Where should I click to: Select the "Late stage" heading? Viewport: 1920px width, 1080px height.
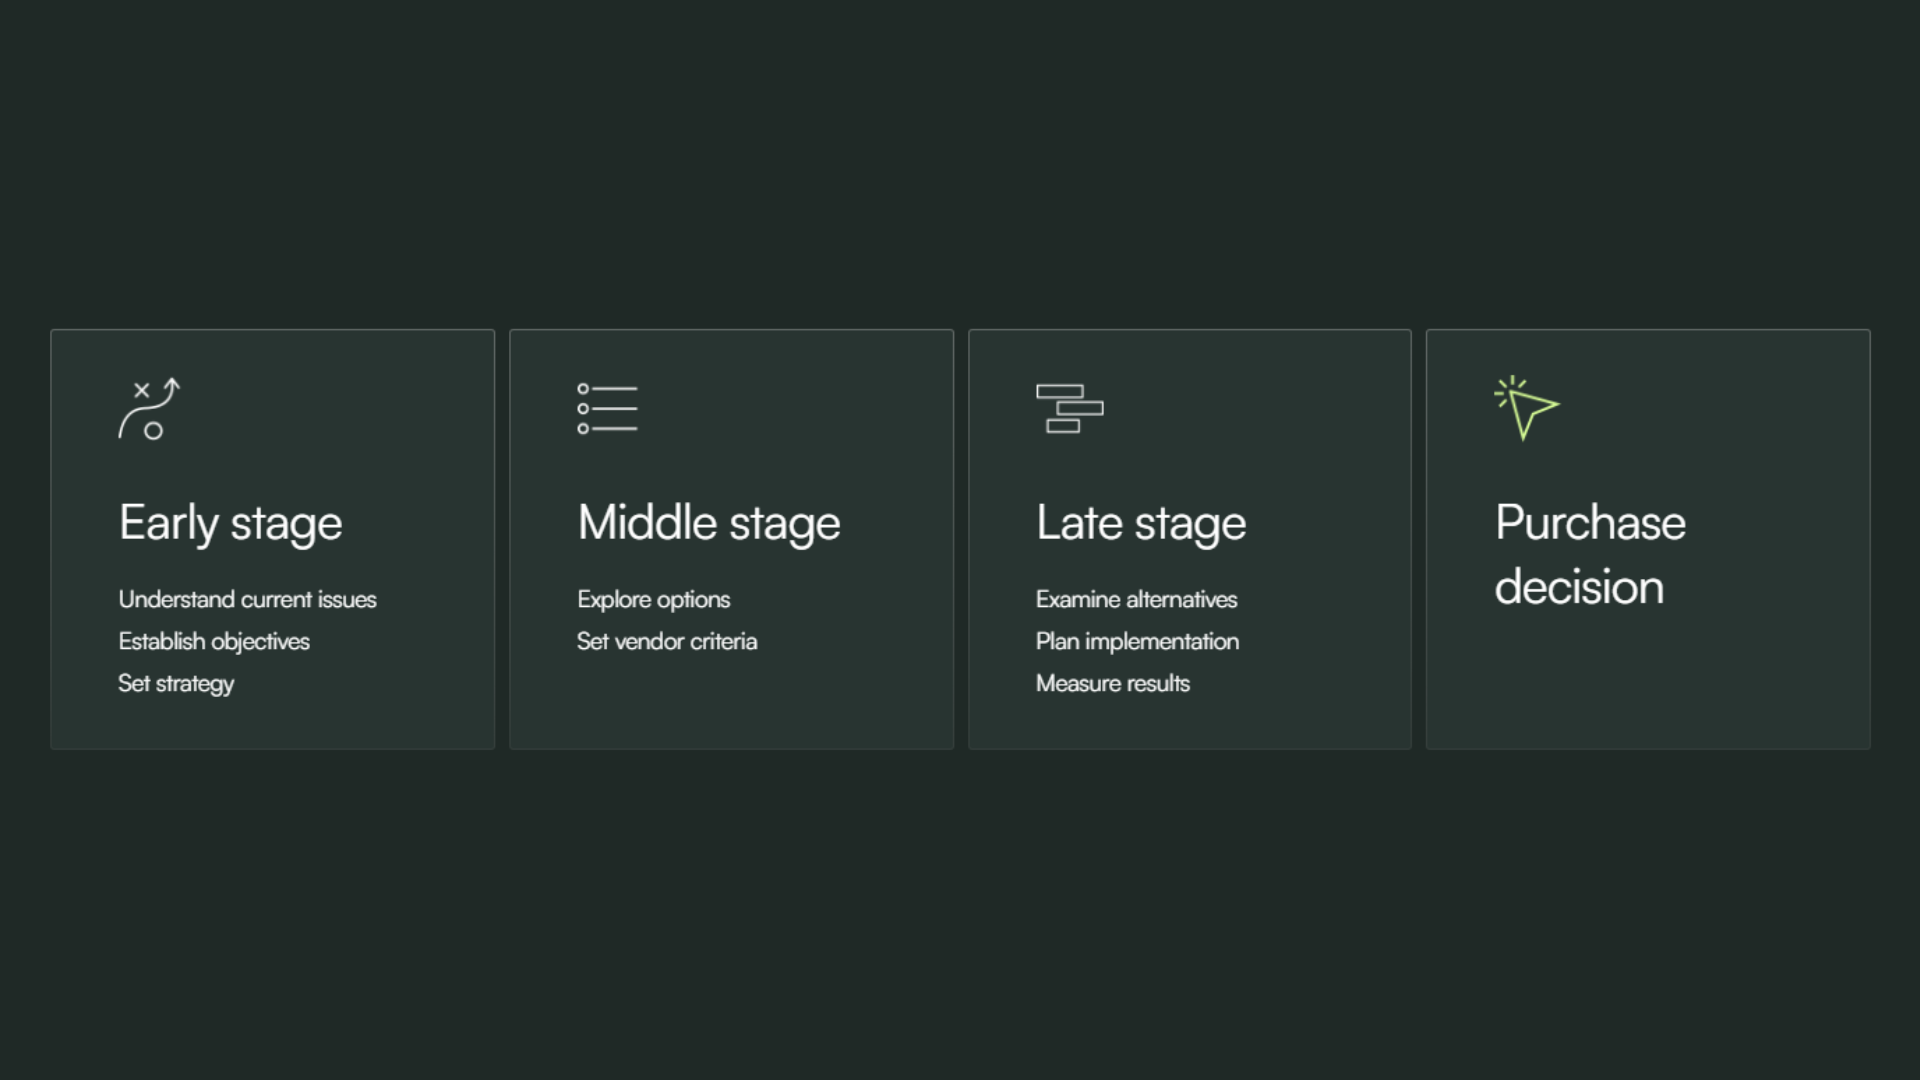click(x=1141, y=524)
